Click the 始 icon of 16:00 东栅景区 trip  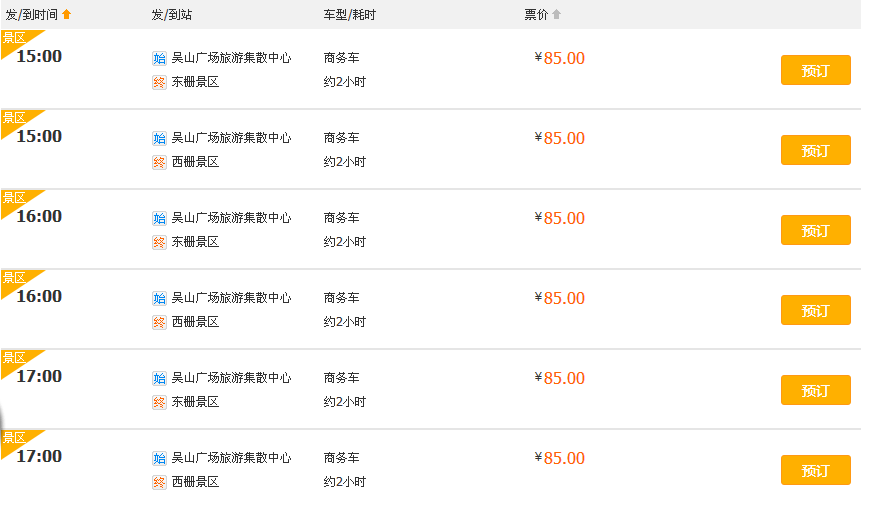(x=159, y=218)
